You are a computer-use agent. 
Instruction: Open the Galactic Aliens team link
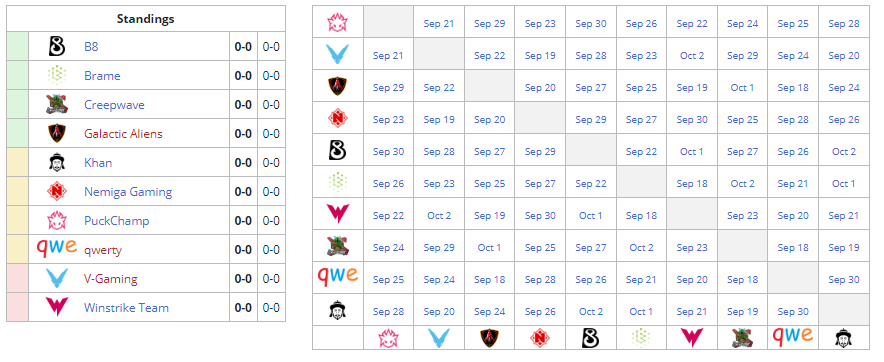123,134
